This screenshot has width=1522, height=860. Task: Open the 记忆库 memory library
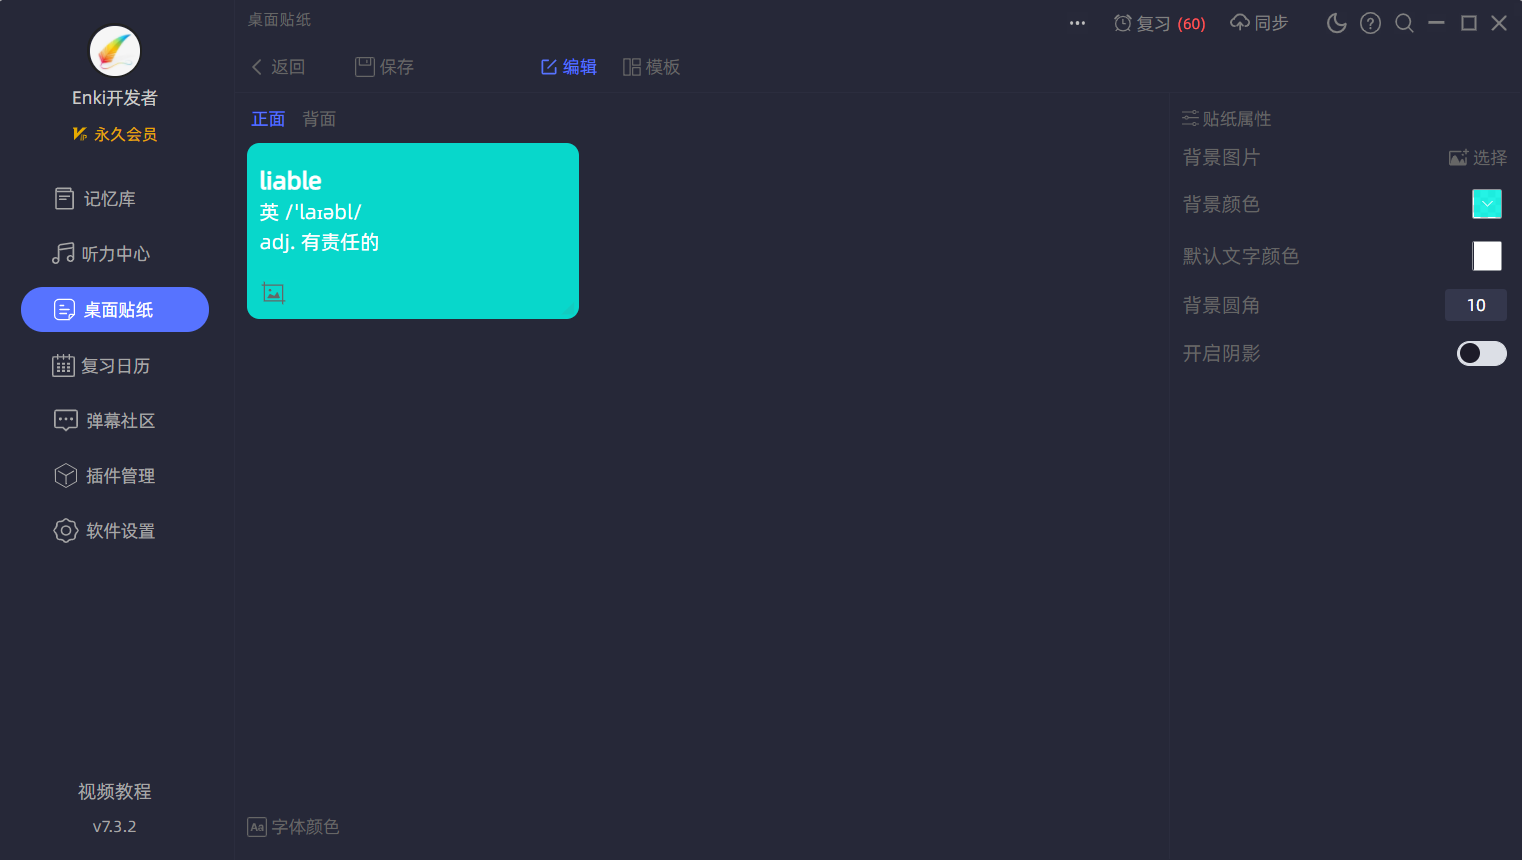(95, 199)
